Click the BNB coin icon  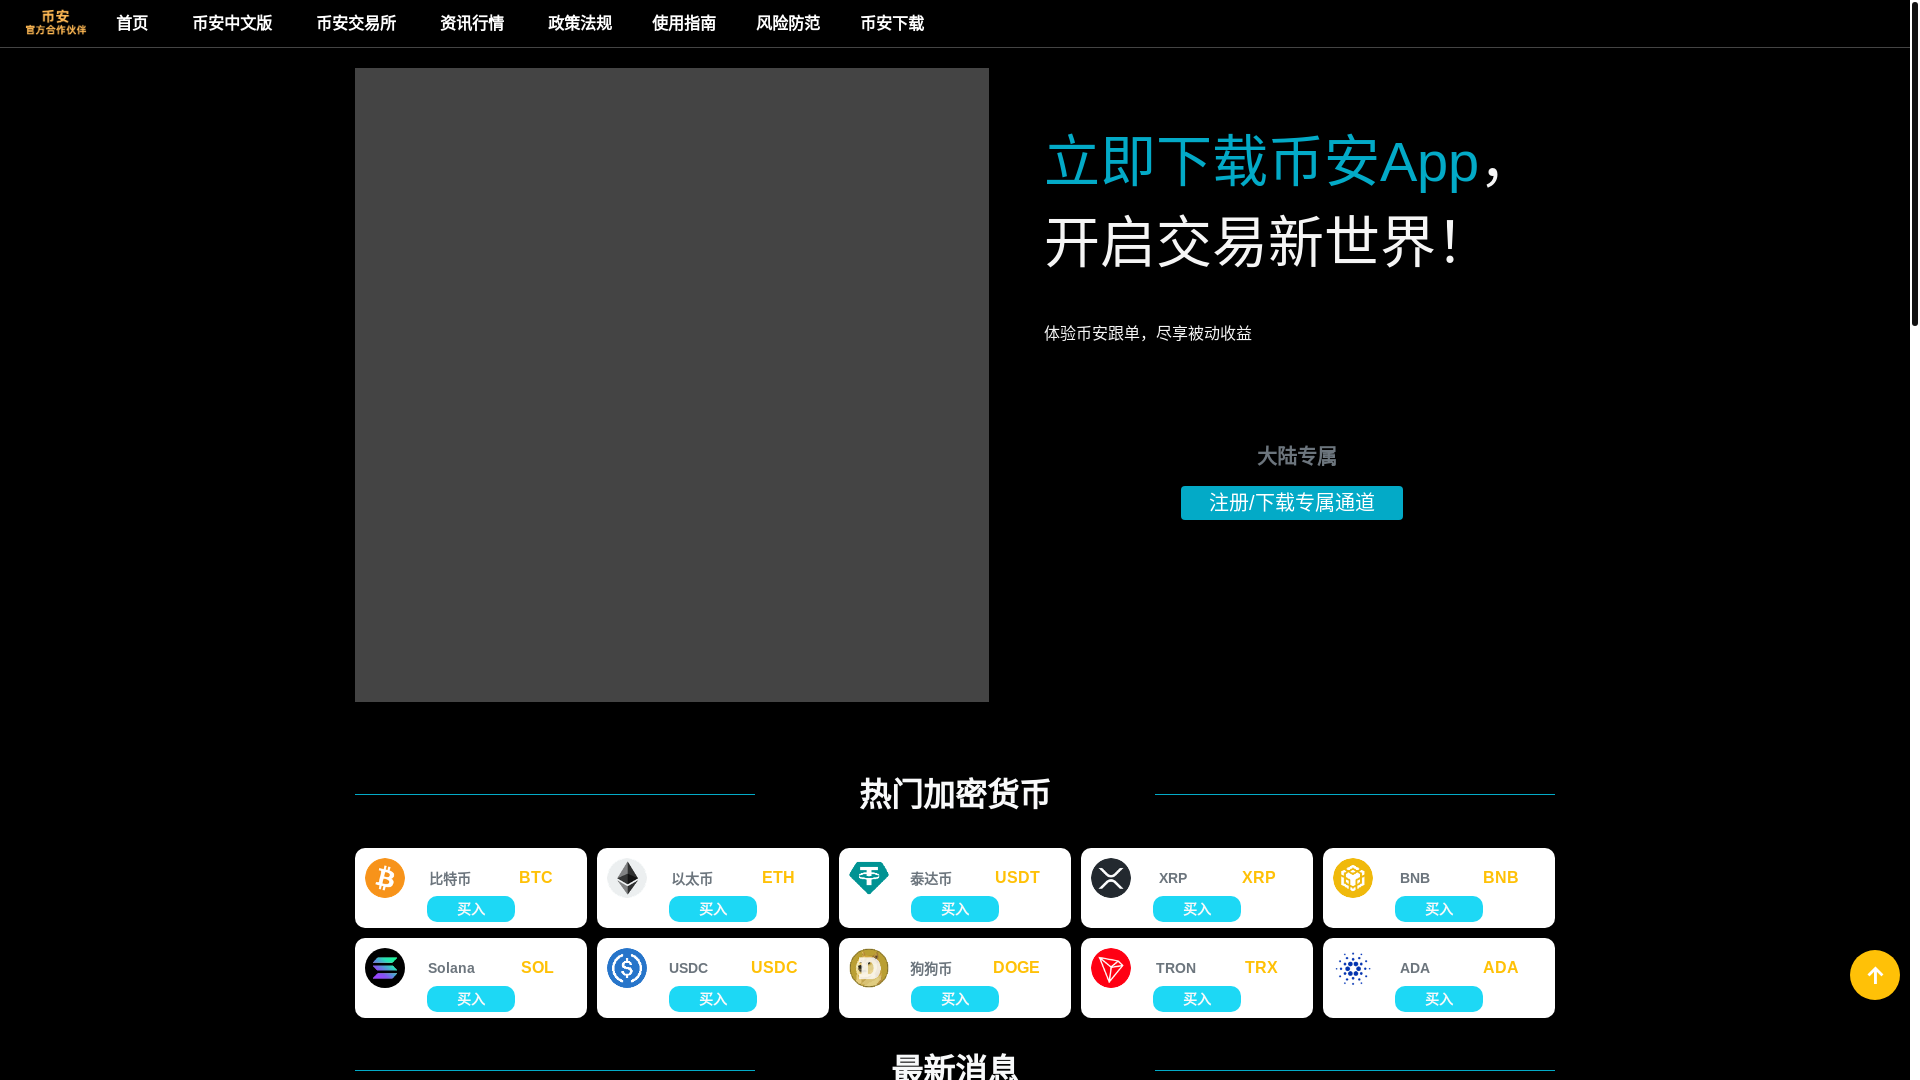(1353, 878)
